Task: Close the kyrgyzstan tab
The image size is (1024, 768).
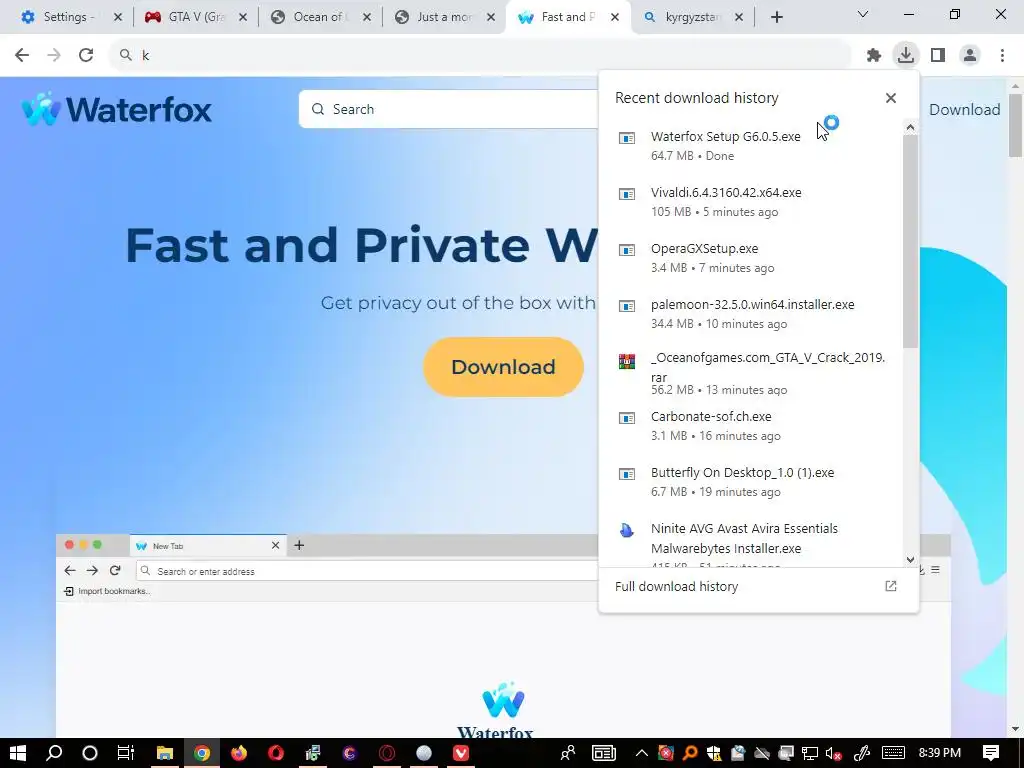Action: [739, 17]
